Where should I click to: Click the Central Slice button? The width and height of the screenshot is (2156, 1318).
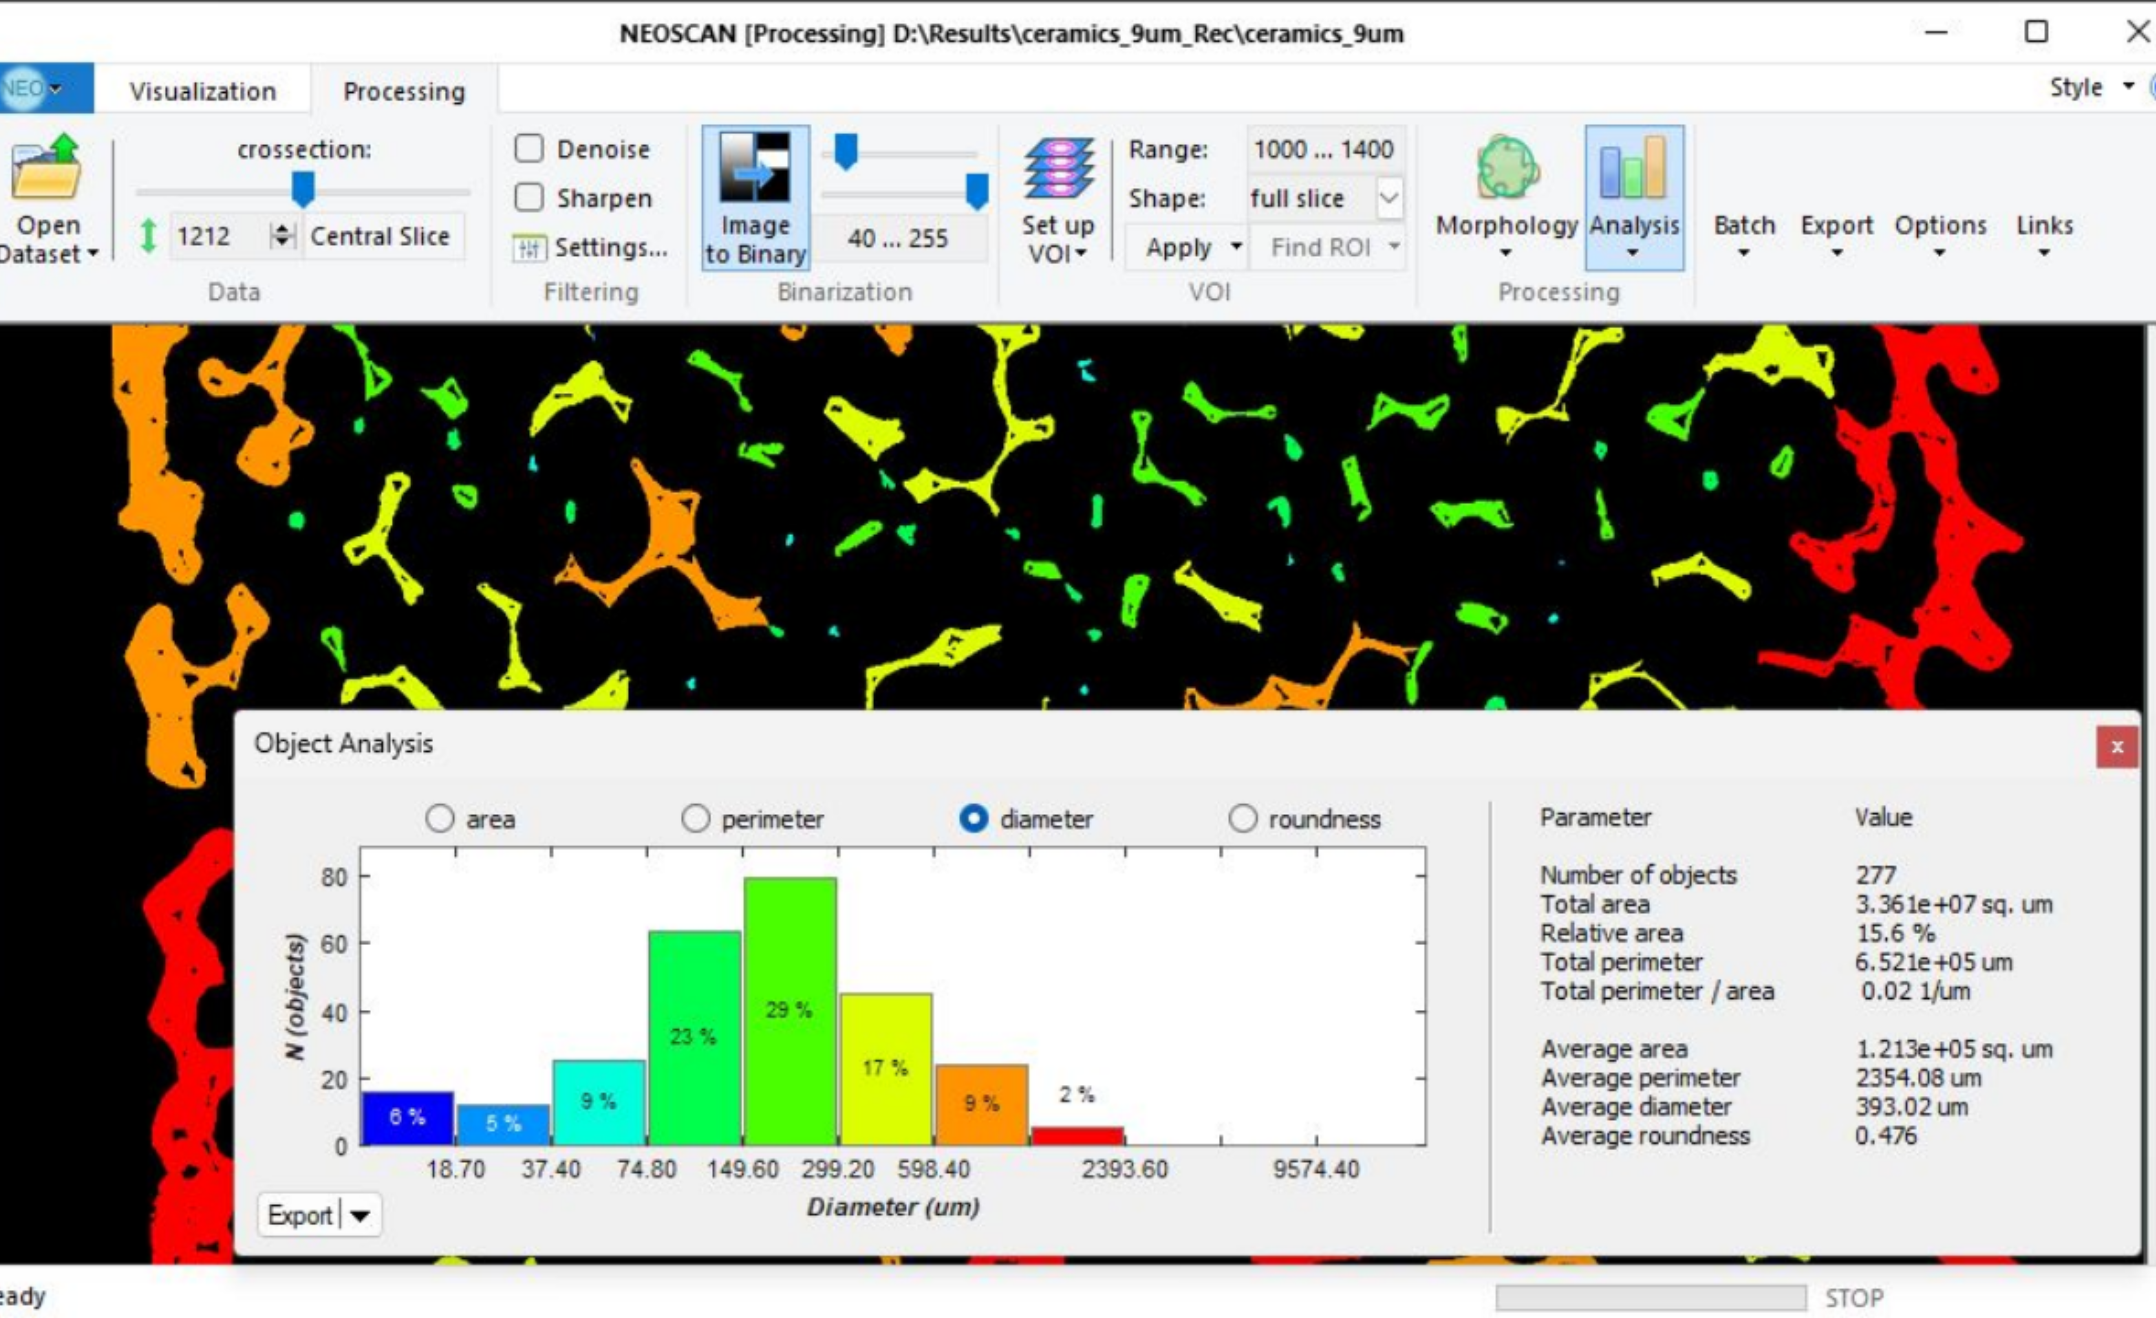pyautogui.click(x=380, y=236)
